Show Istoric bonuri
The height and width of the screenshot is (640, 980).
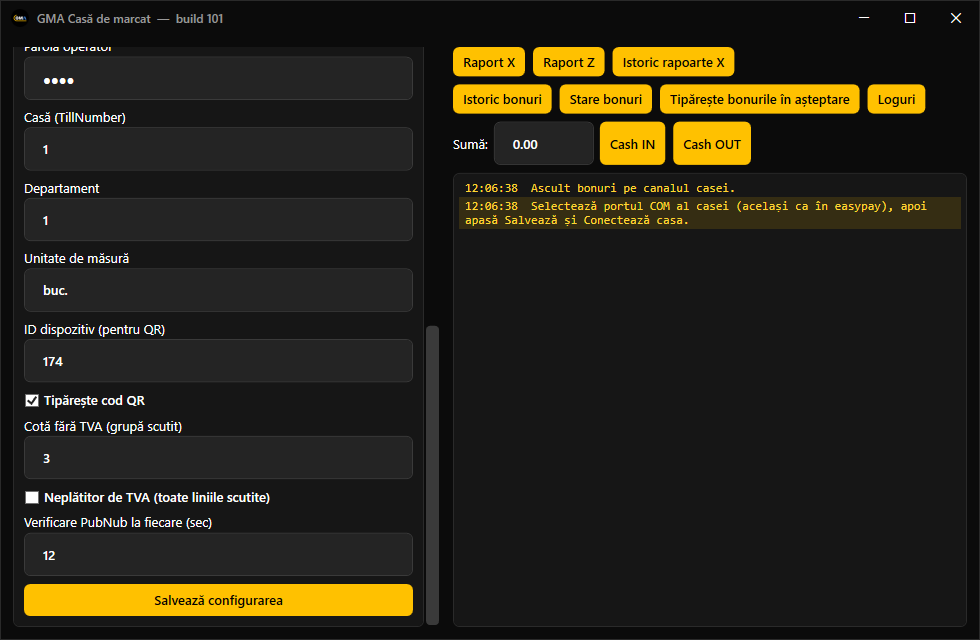tap(502, 99)
